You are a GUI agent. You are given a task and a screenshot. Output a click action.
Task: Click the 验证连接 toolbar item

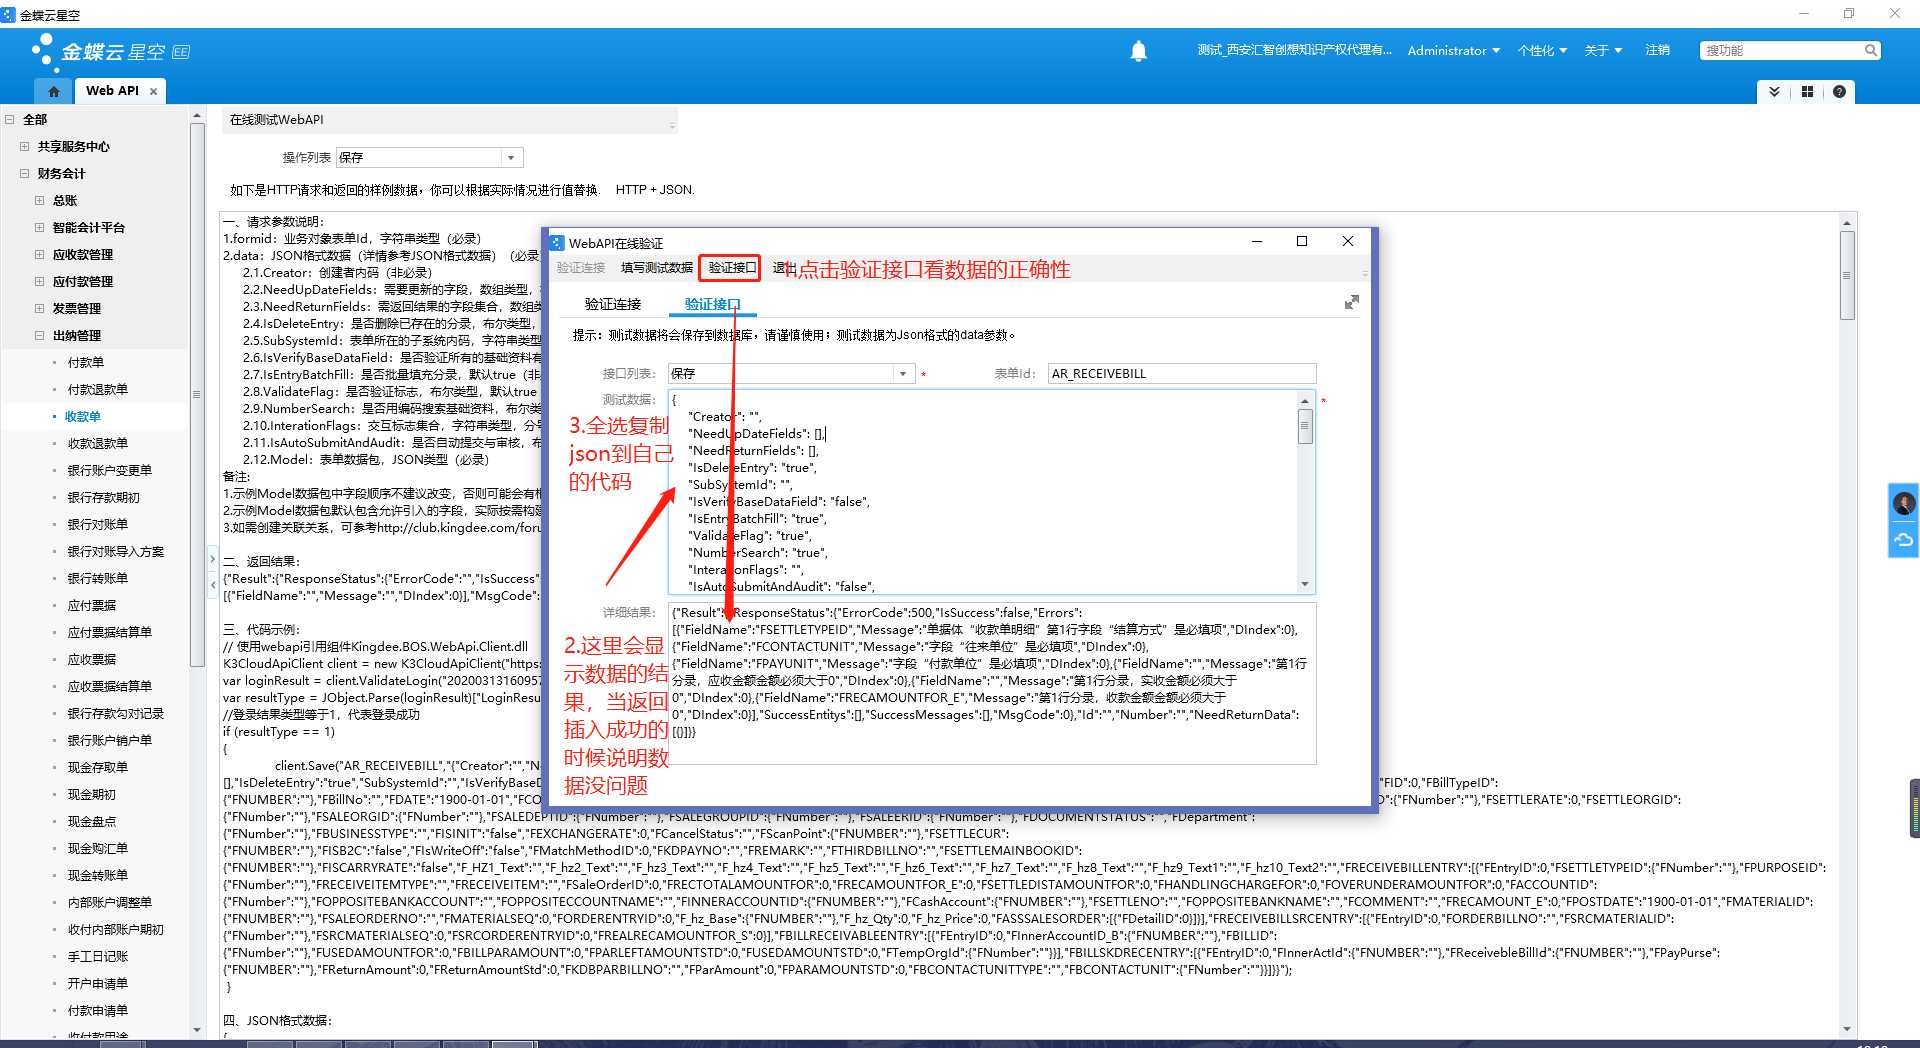(x=581, y=267)
